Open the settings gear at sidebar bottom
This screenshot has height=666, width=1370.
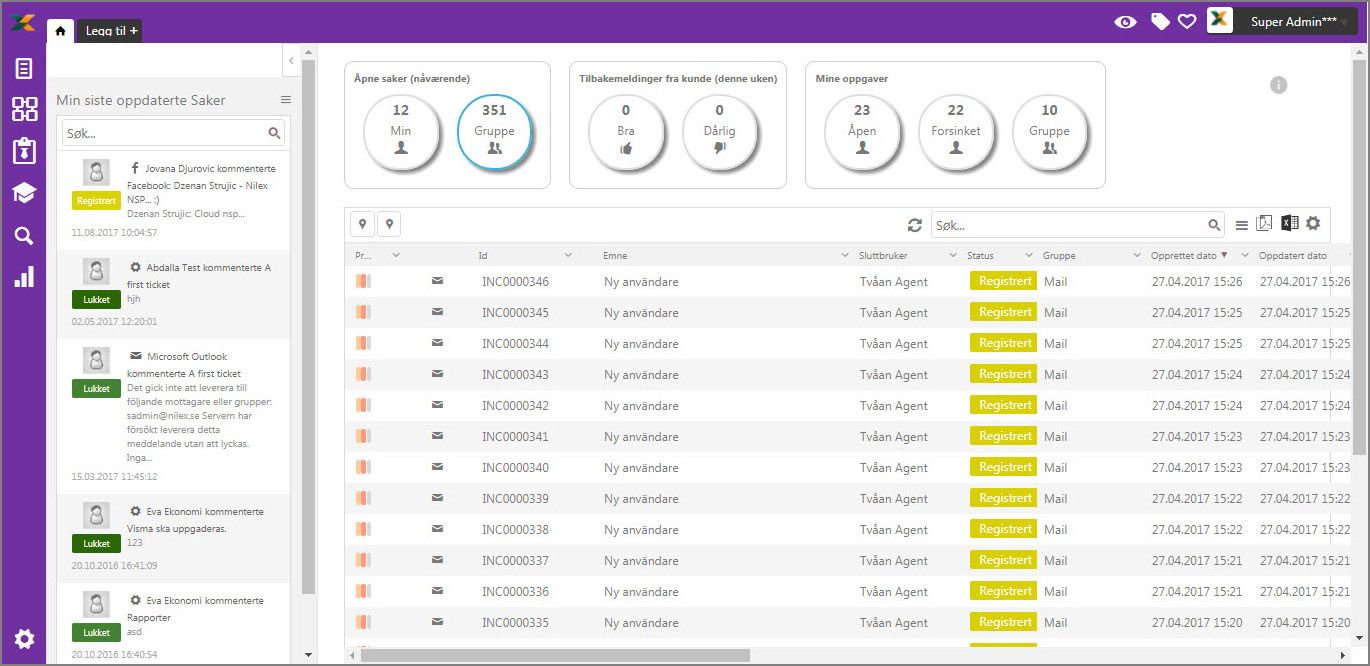tap(24, 639)
